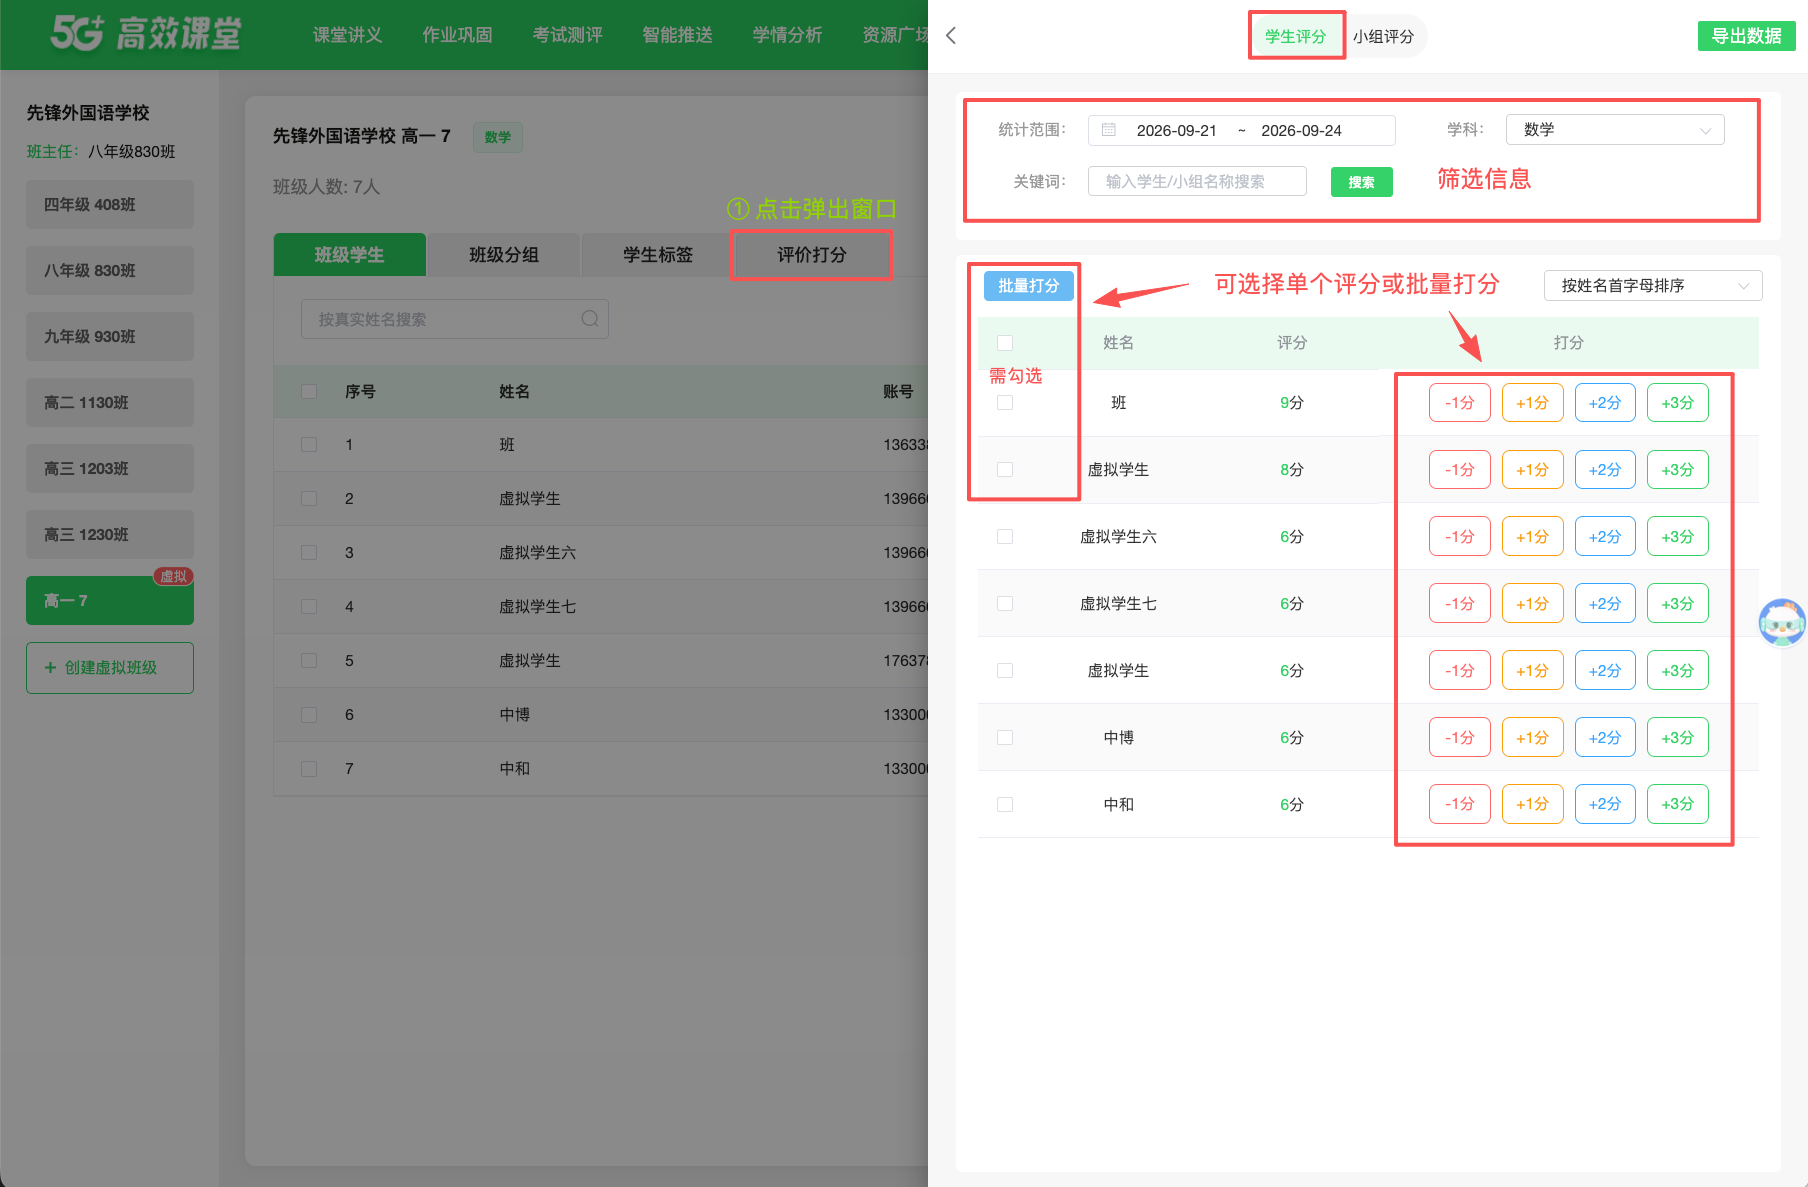Click the green 搜索 button
1808x1187 pixels.
point(1361,182)
